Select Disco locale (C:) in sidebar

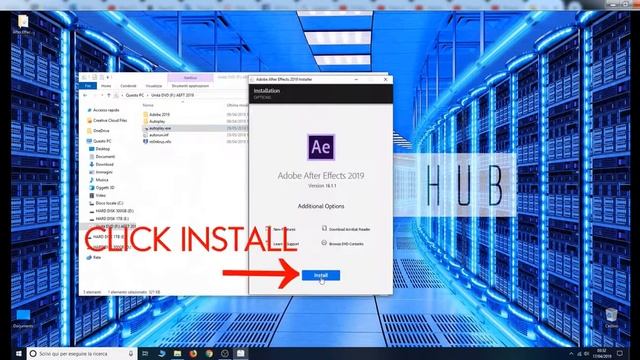[109, 203]
